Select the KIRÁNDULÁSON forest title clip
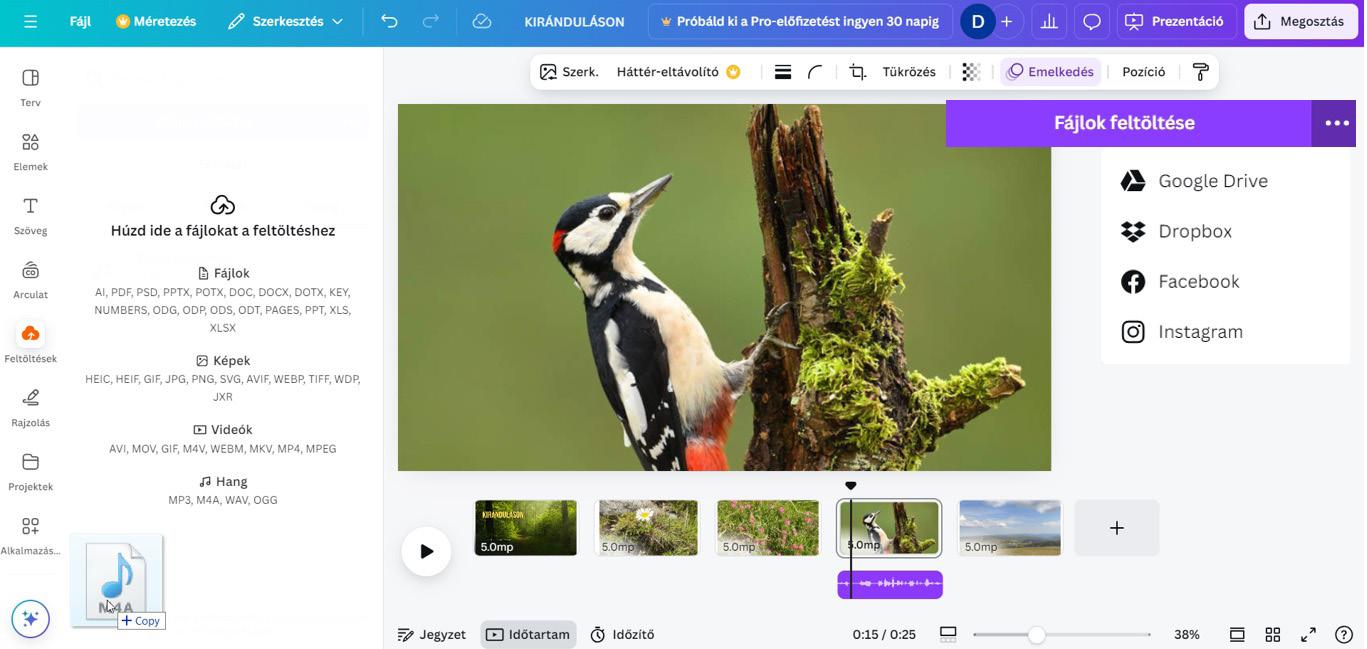The width and height of the screenshot is (1367, 649). coord(526,528)
